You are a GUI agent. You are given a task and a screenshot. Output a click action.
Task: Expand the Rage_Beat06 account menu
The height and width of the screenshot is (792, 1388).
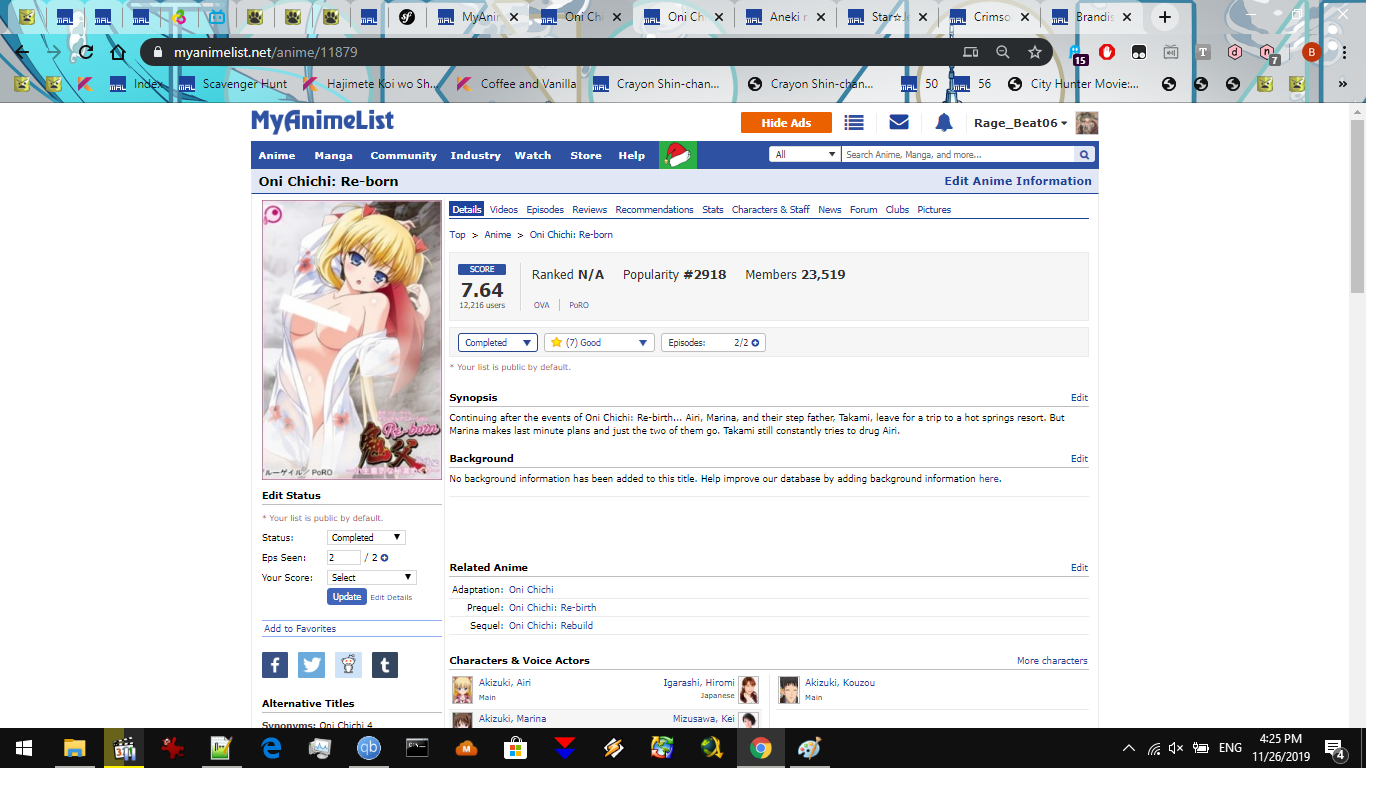[1021, 123]
